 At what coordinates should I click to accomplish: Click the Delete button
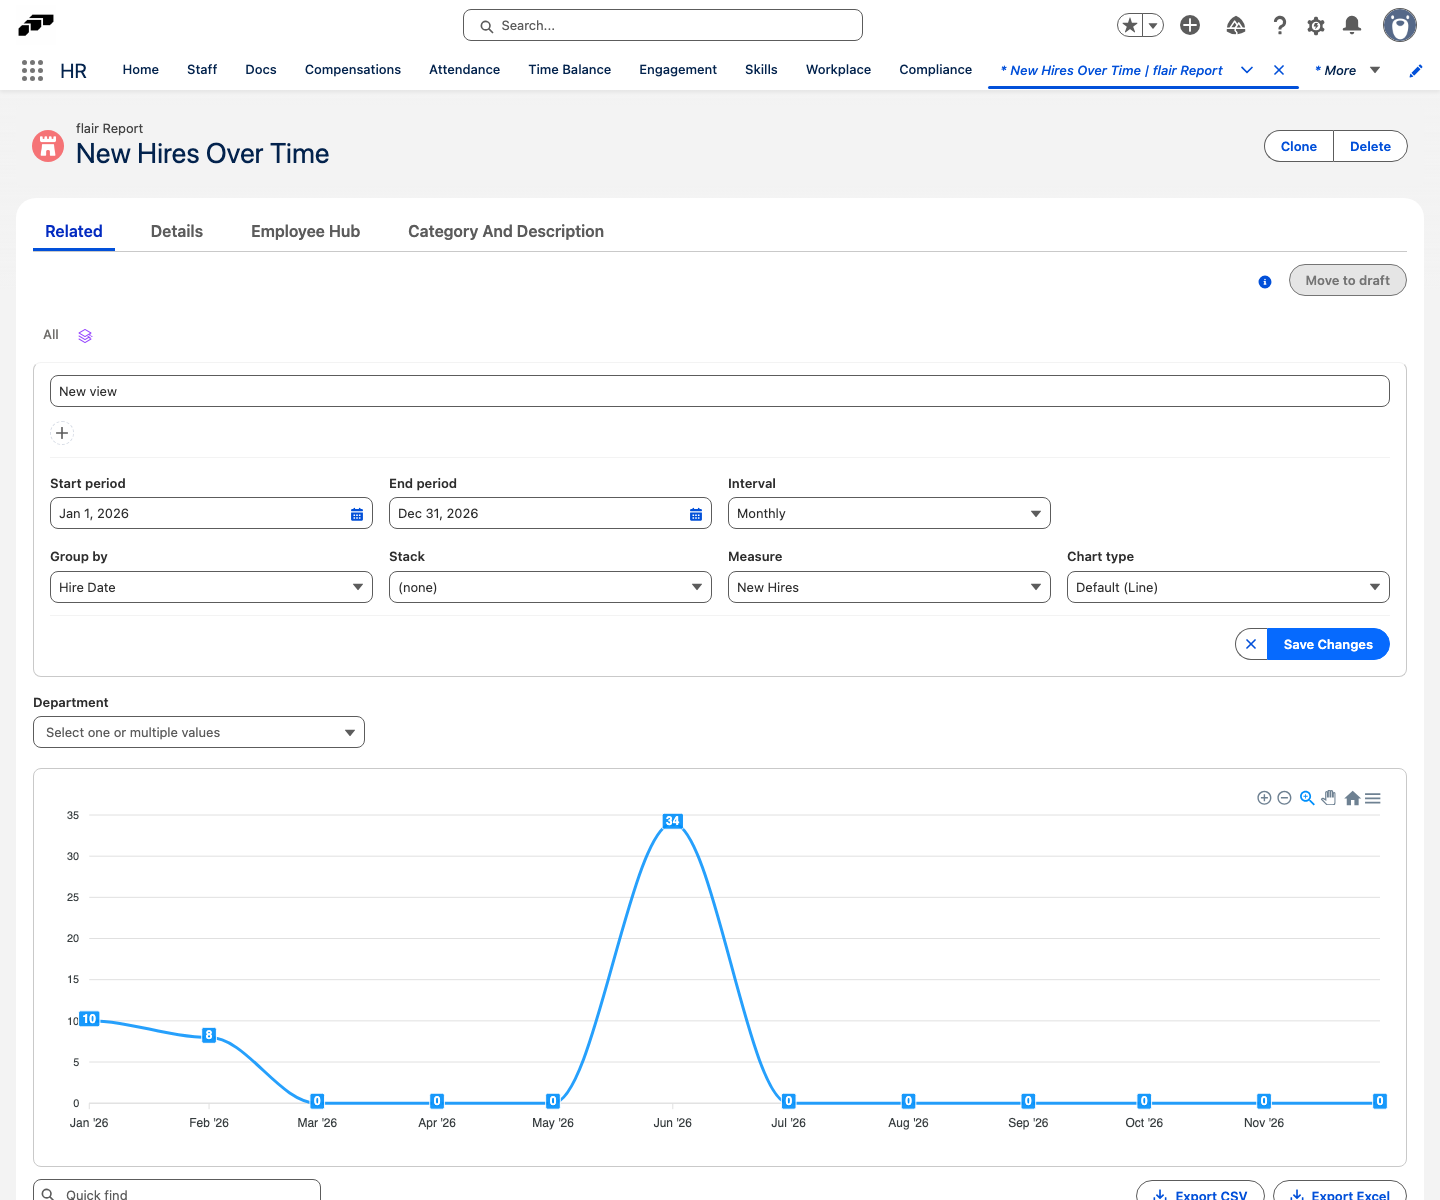point(1370,146)
